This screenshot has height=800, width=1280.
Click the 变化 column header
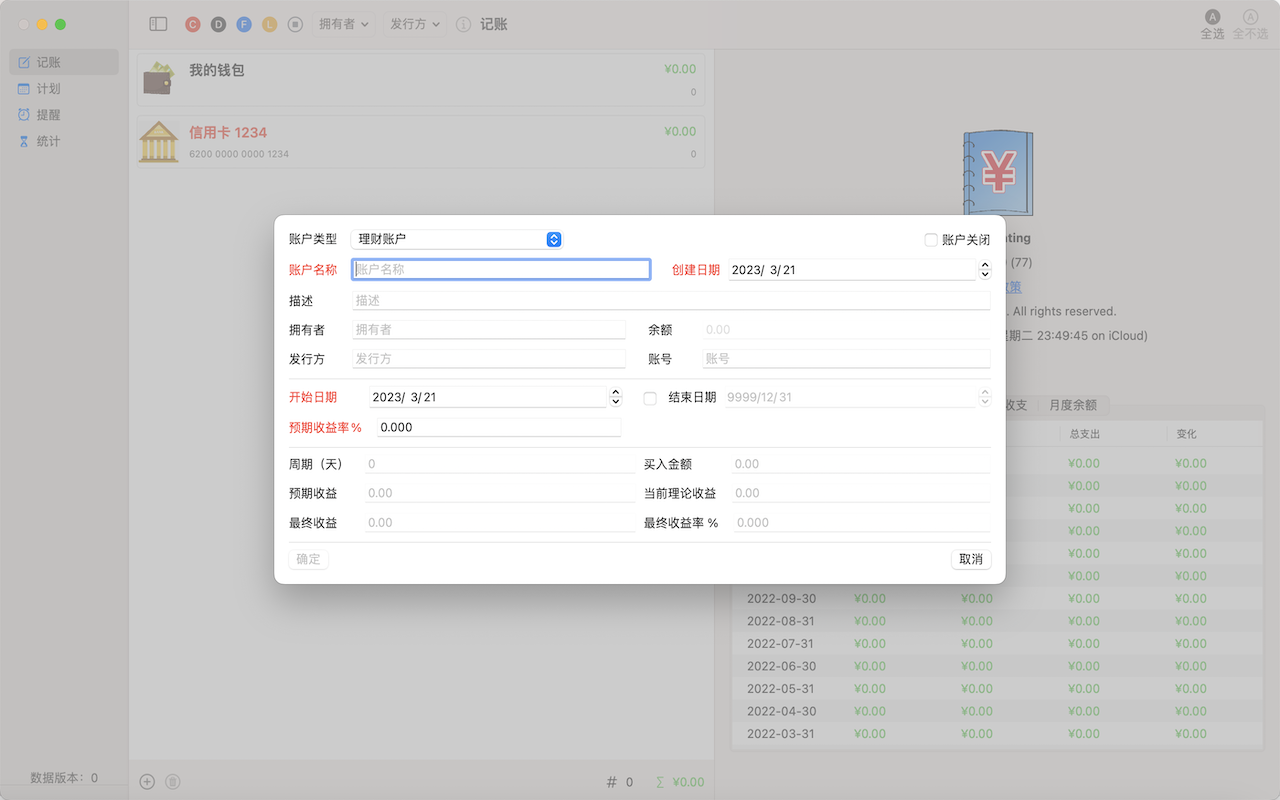tap(1186, 434)
